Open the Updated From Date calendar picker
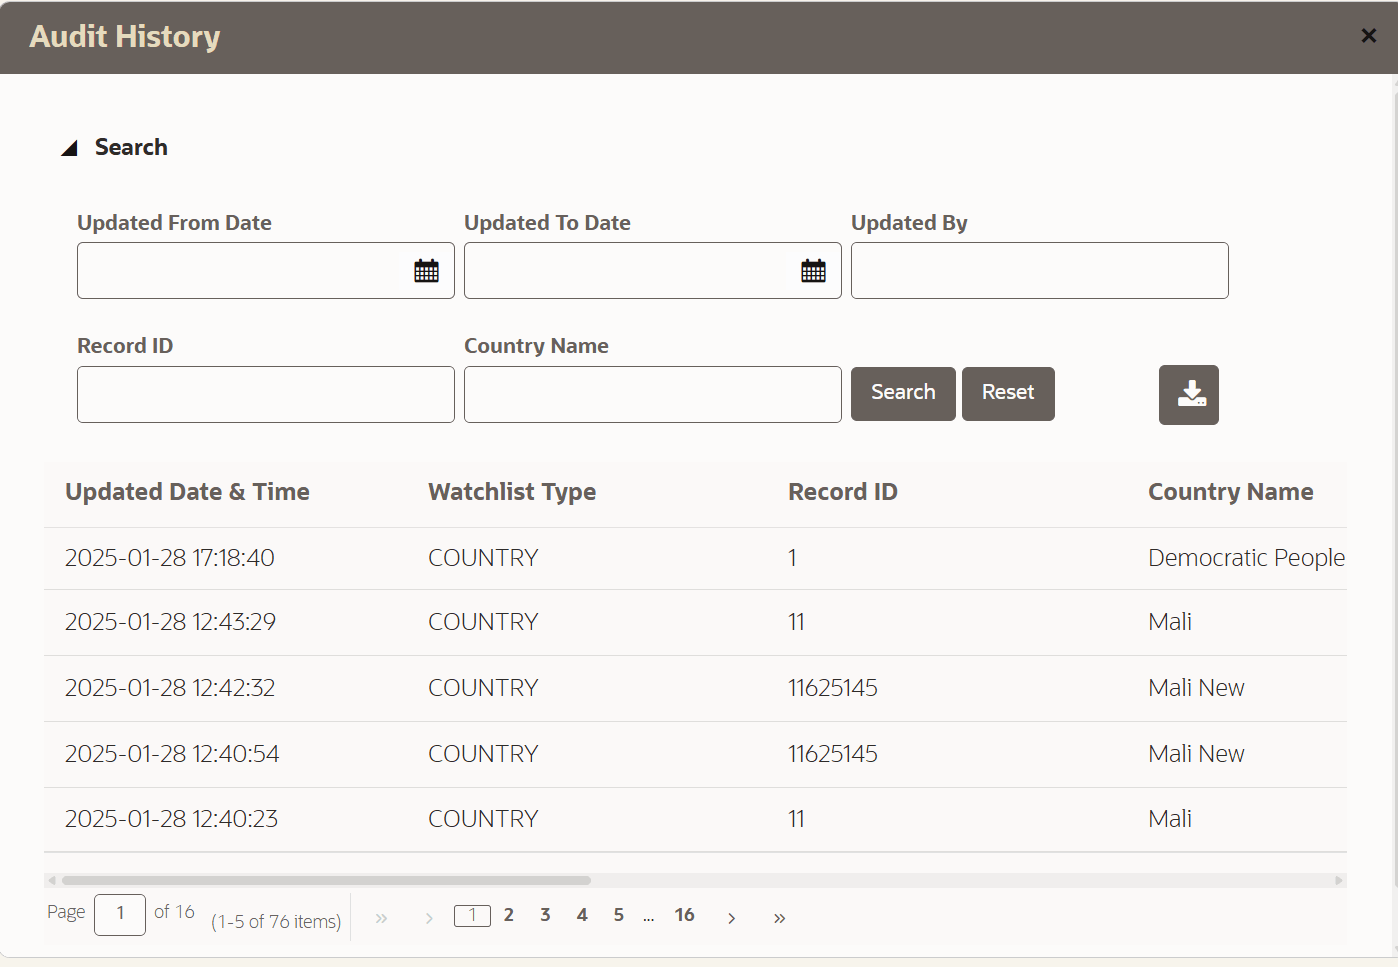The width and height of the screenshot is (1398, 967). point(427,271)
